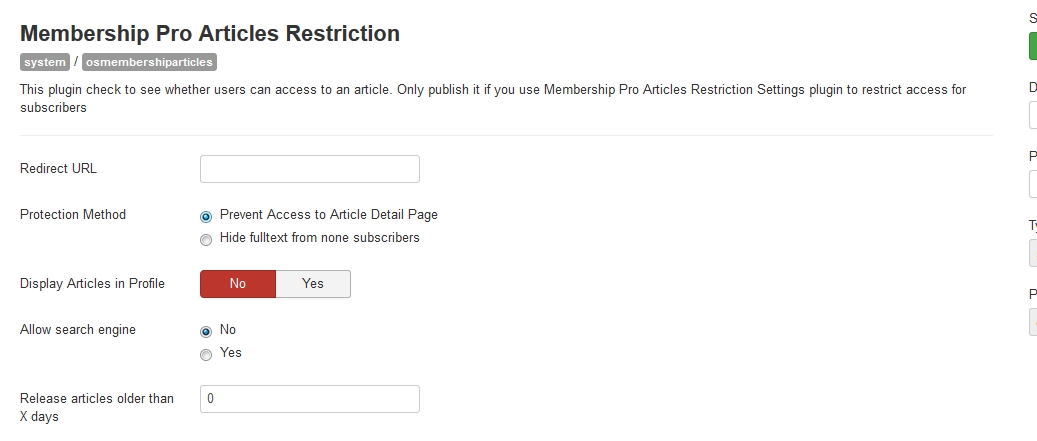Click the Allow search engine label
Viewport: 1037px width, 441px height.
click(77, 329)
